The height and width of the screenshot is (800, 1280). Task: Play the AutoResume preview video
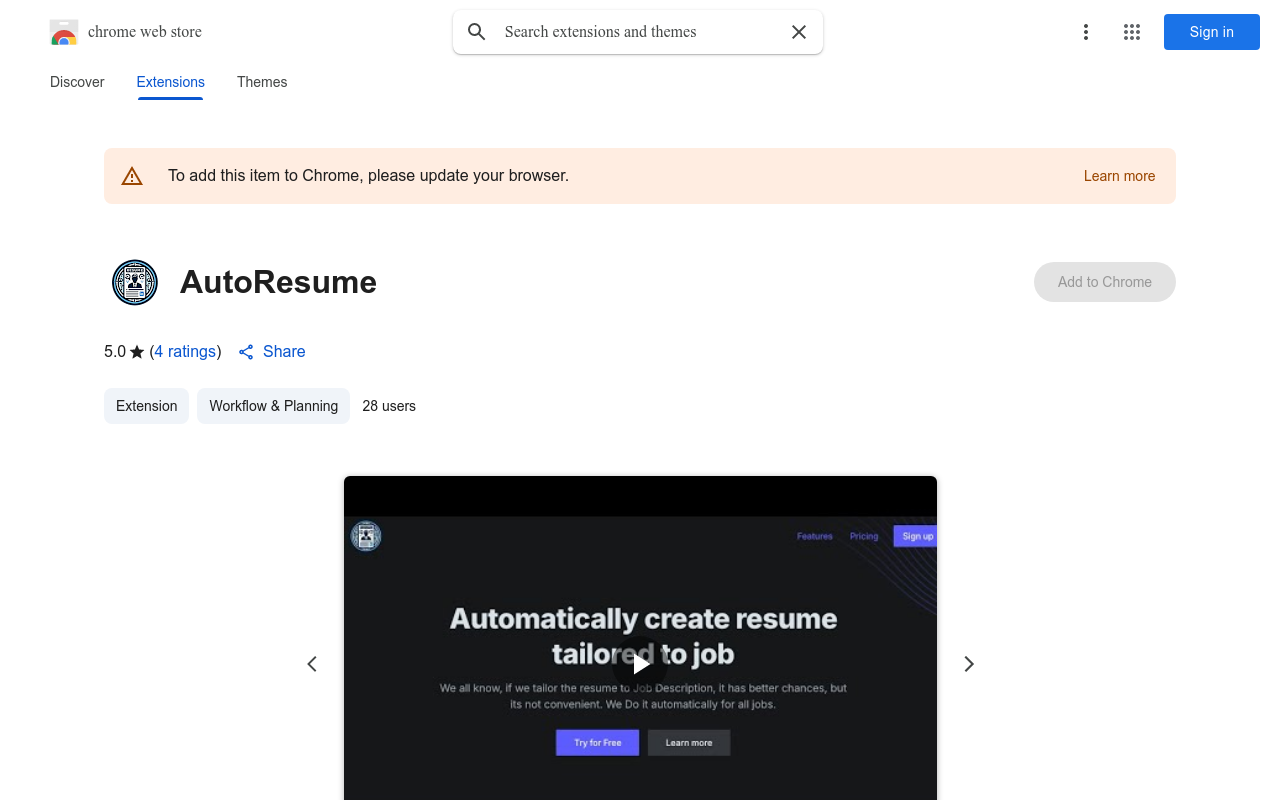click(640, 664)
